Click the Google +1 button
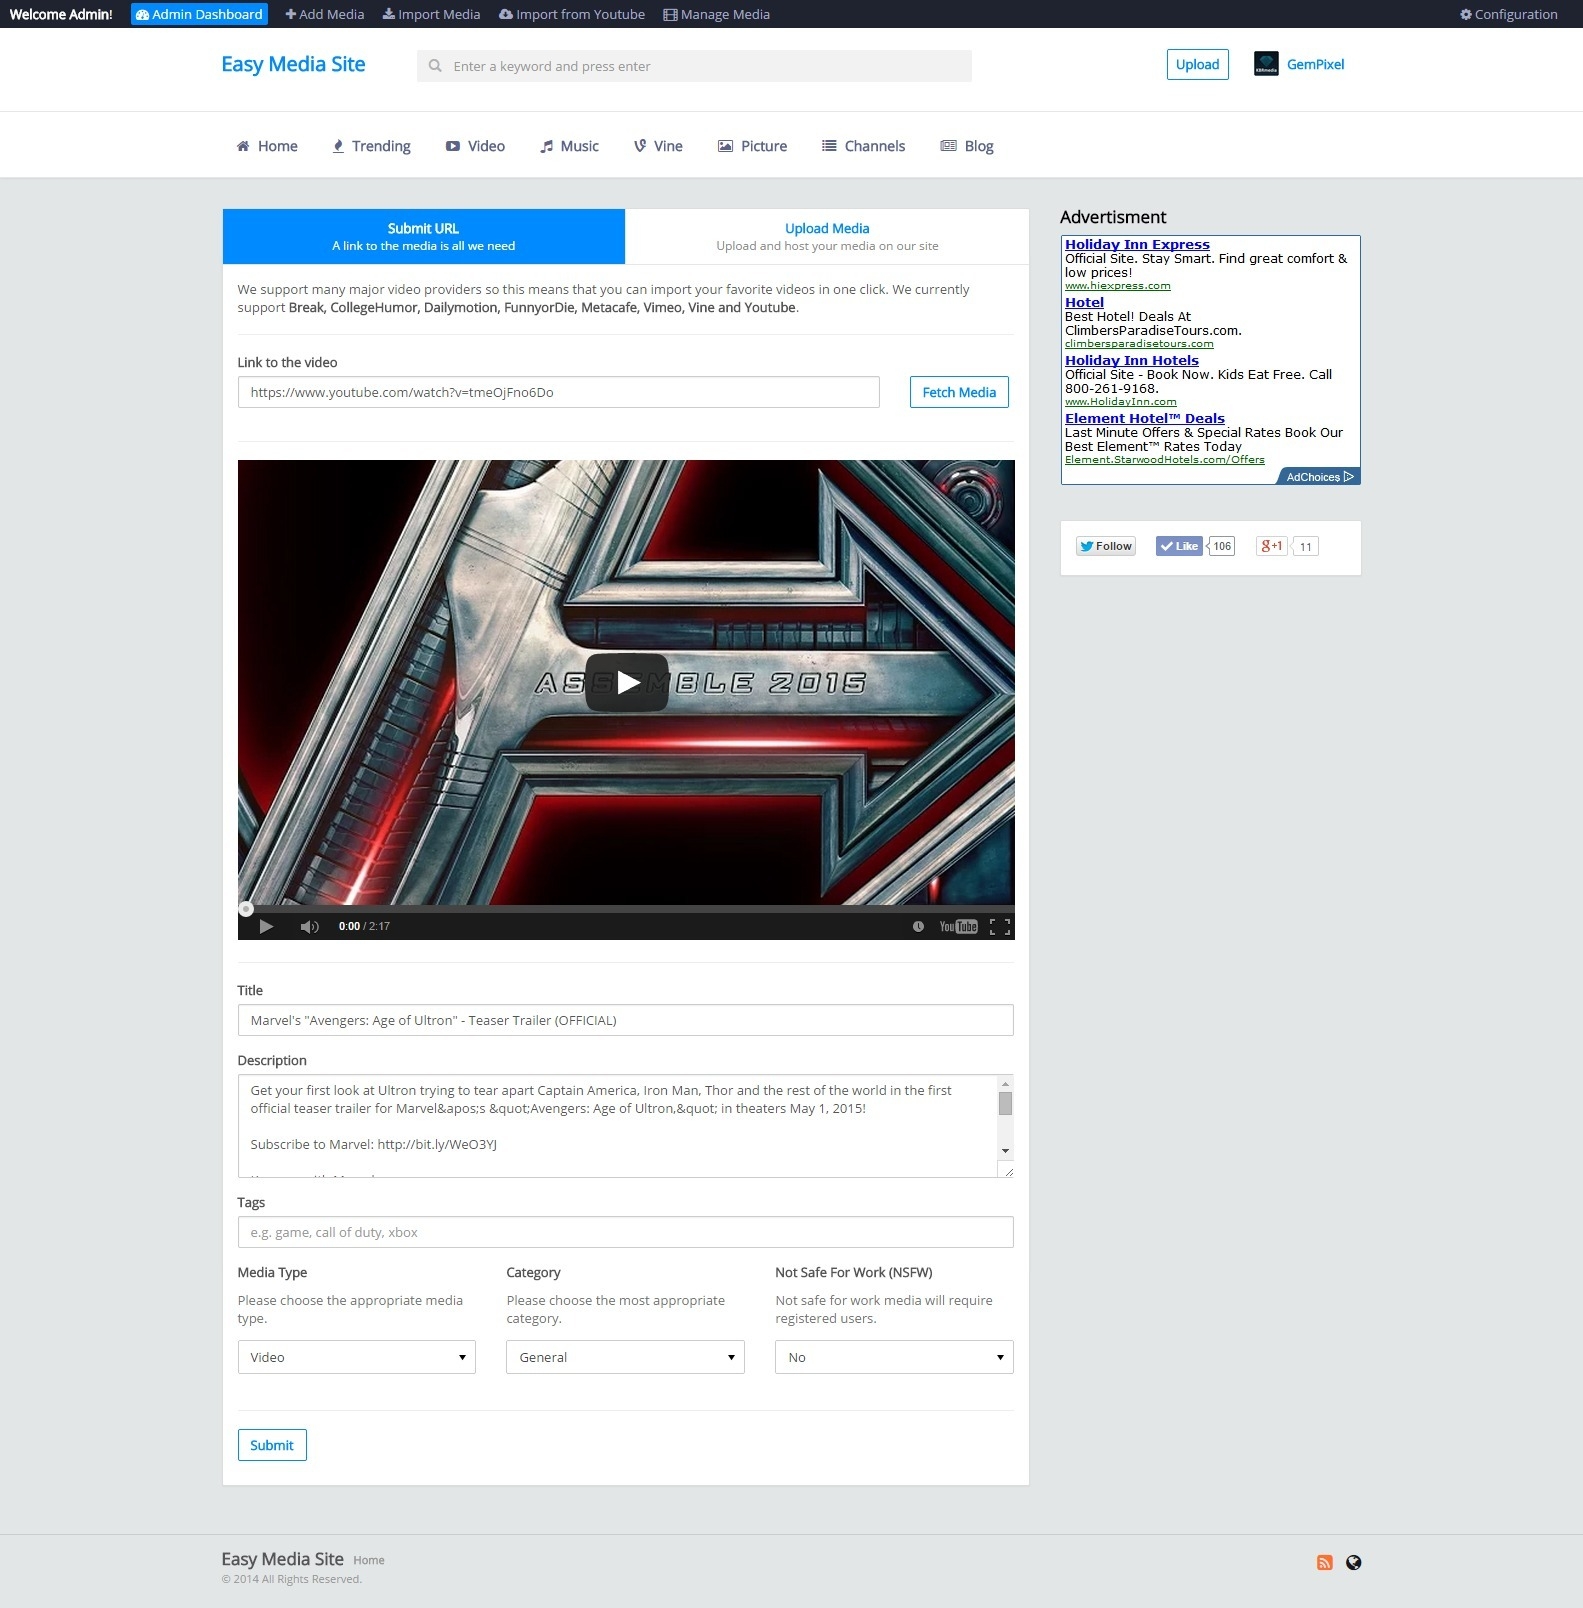This screenshot has width=1583, height=1608. (x=1271, y=546)
